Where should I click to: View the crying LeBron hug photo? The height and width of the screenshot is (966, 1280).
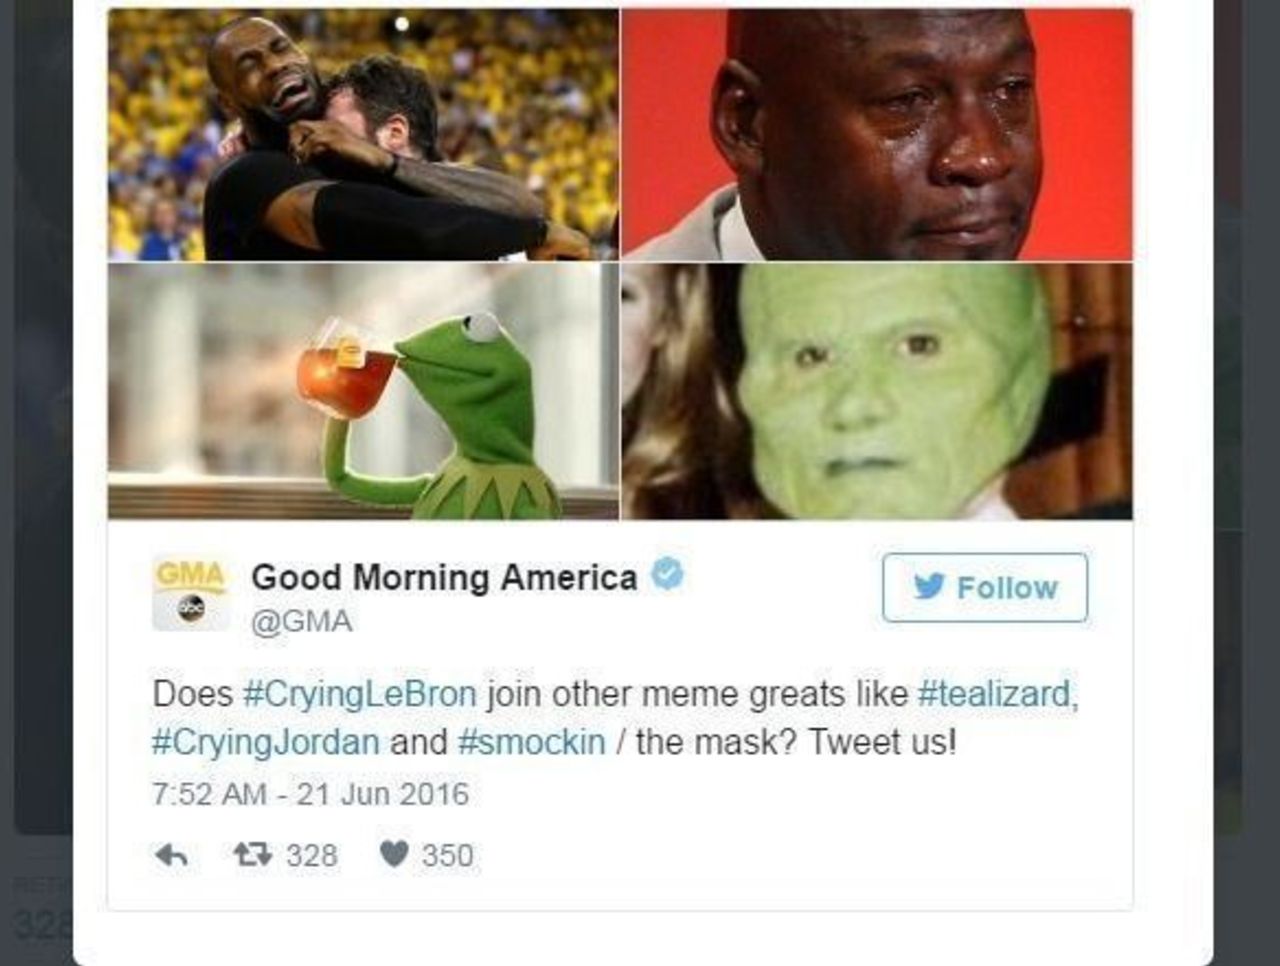[x=363, y=135]
